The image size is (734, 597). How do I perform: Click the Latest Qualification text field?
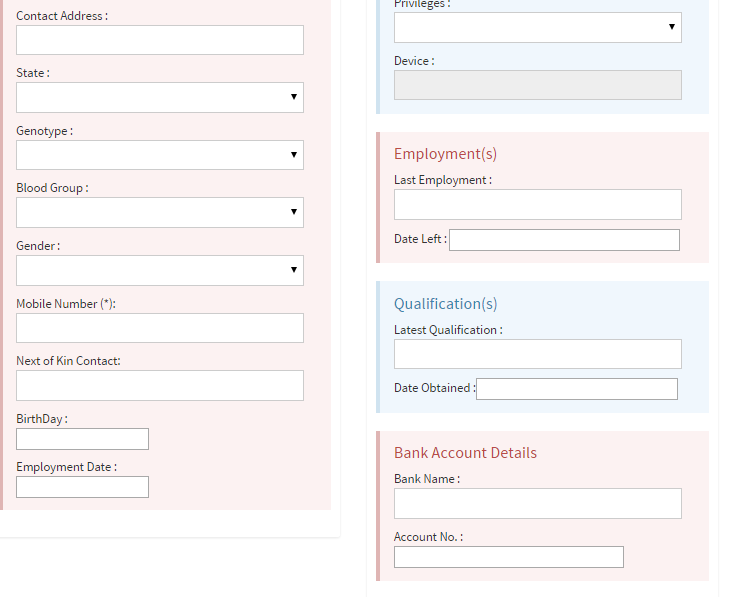click(x=537, y=354)
